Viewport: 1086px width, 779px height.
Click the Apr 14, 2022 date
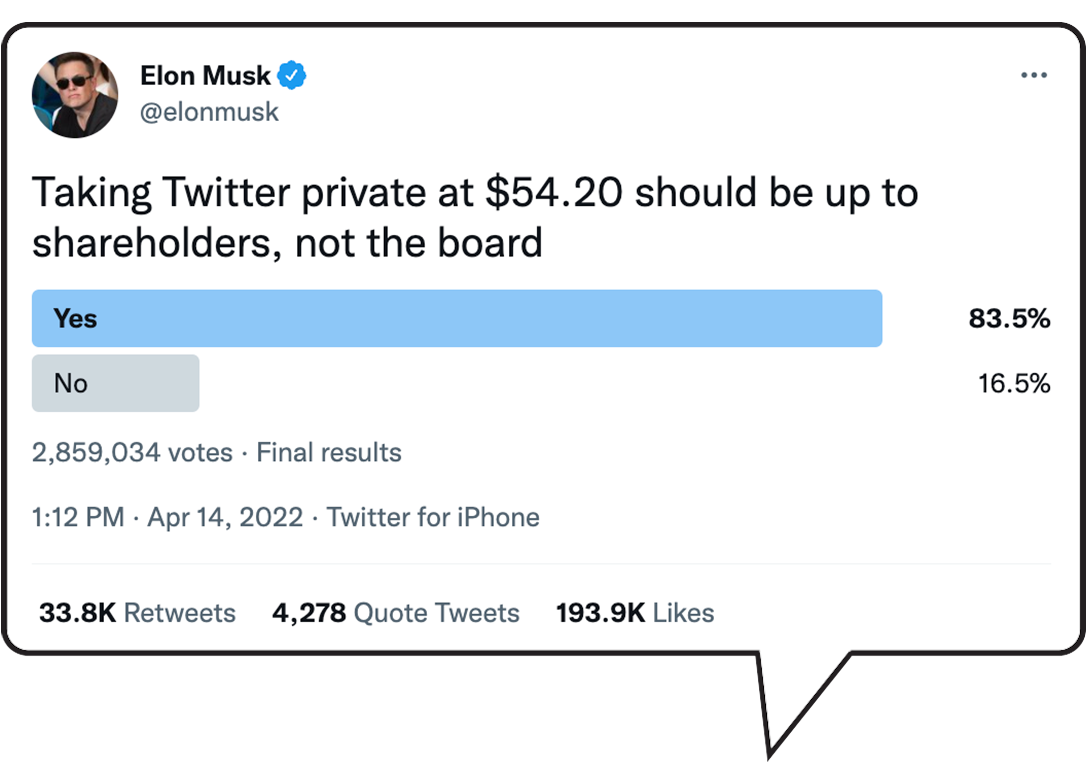point(225,517)
